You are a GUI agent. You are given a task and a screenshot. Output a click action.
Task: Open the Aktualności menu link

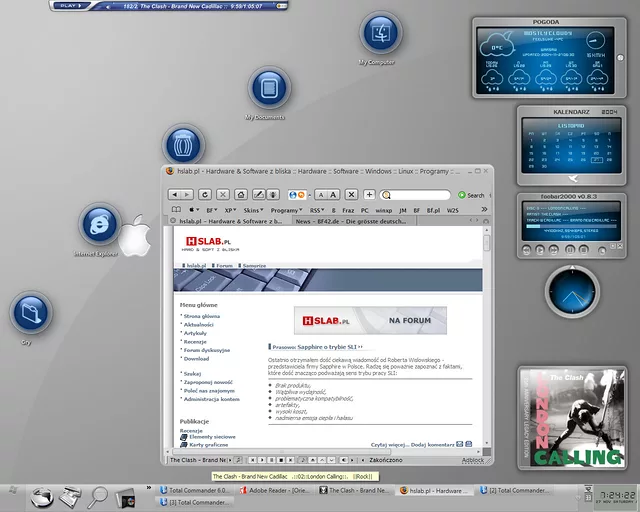tap(198, 325)
